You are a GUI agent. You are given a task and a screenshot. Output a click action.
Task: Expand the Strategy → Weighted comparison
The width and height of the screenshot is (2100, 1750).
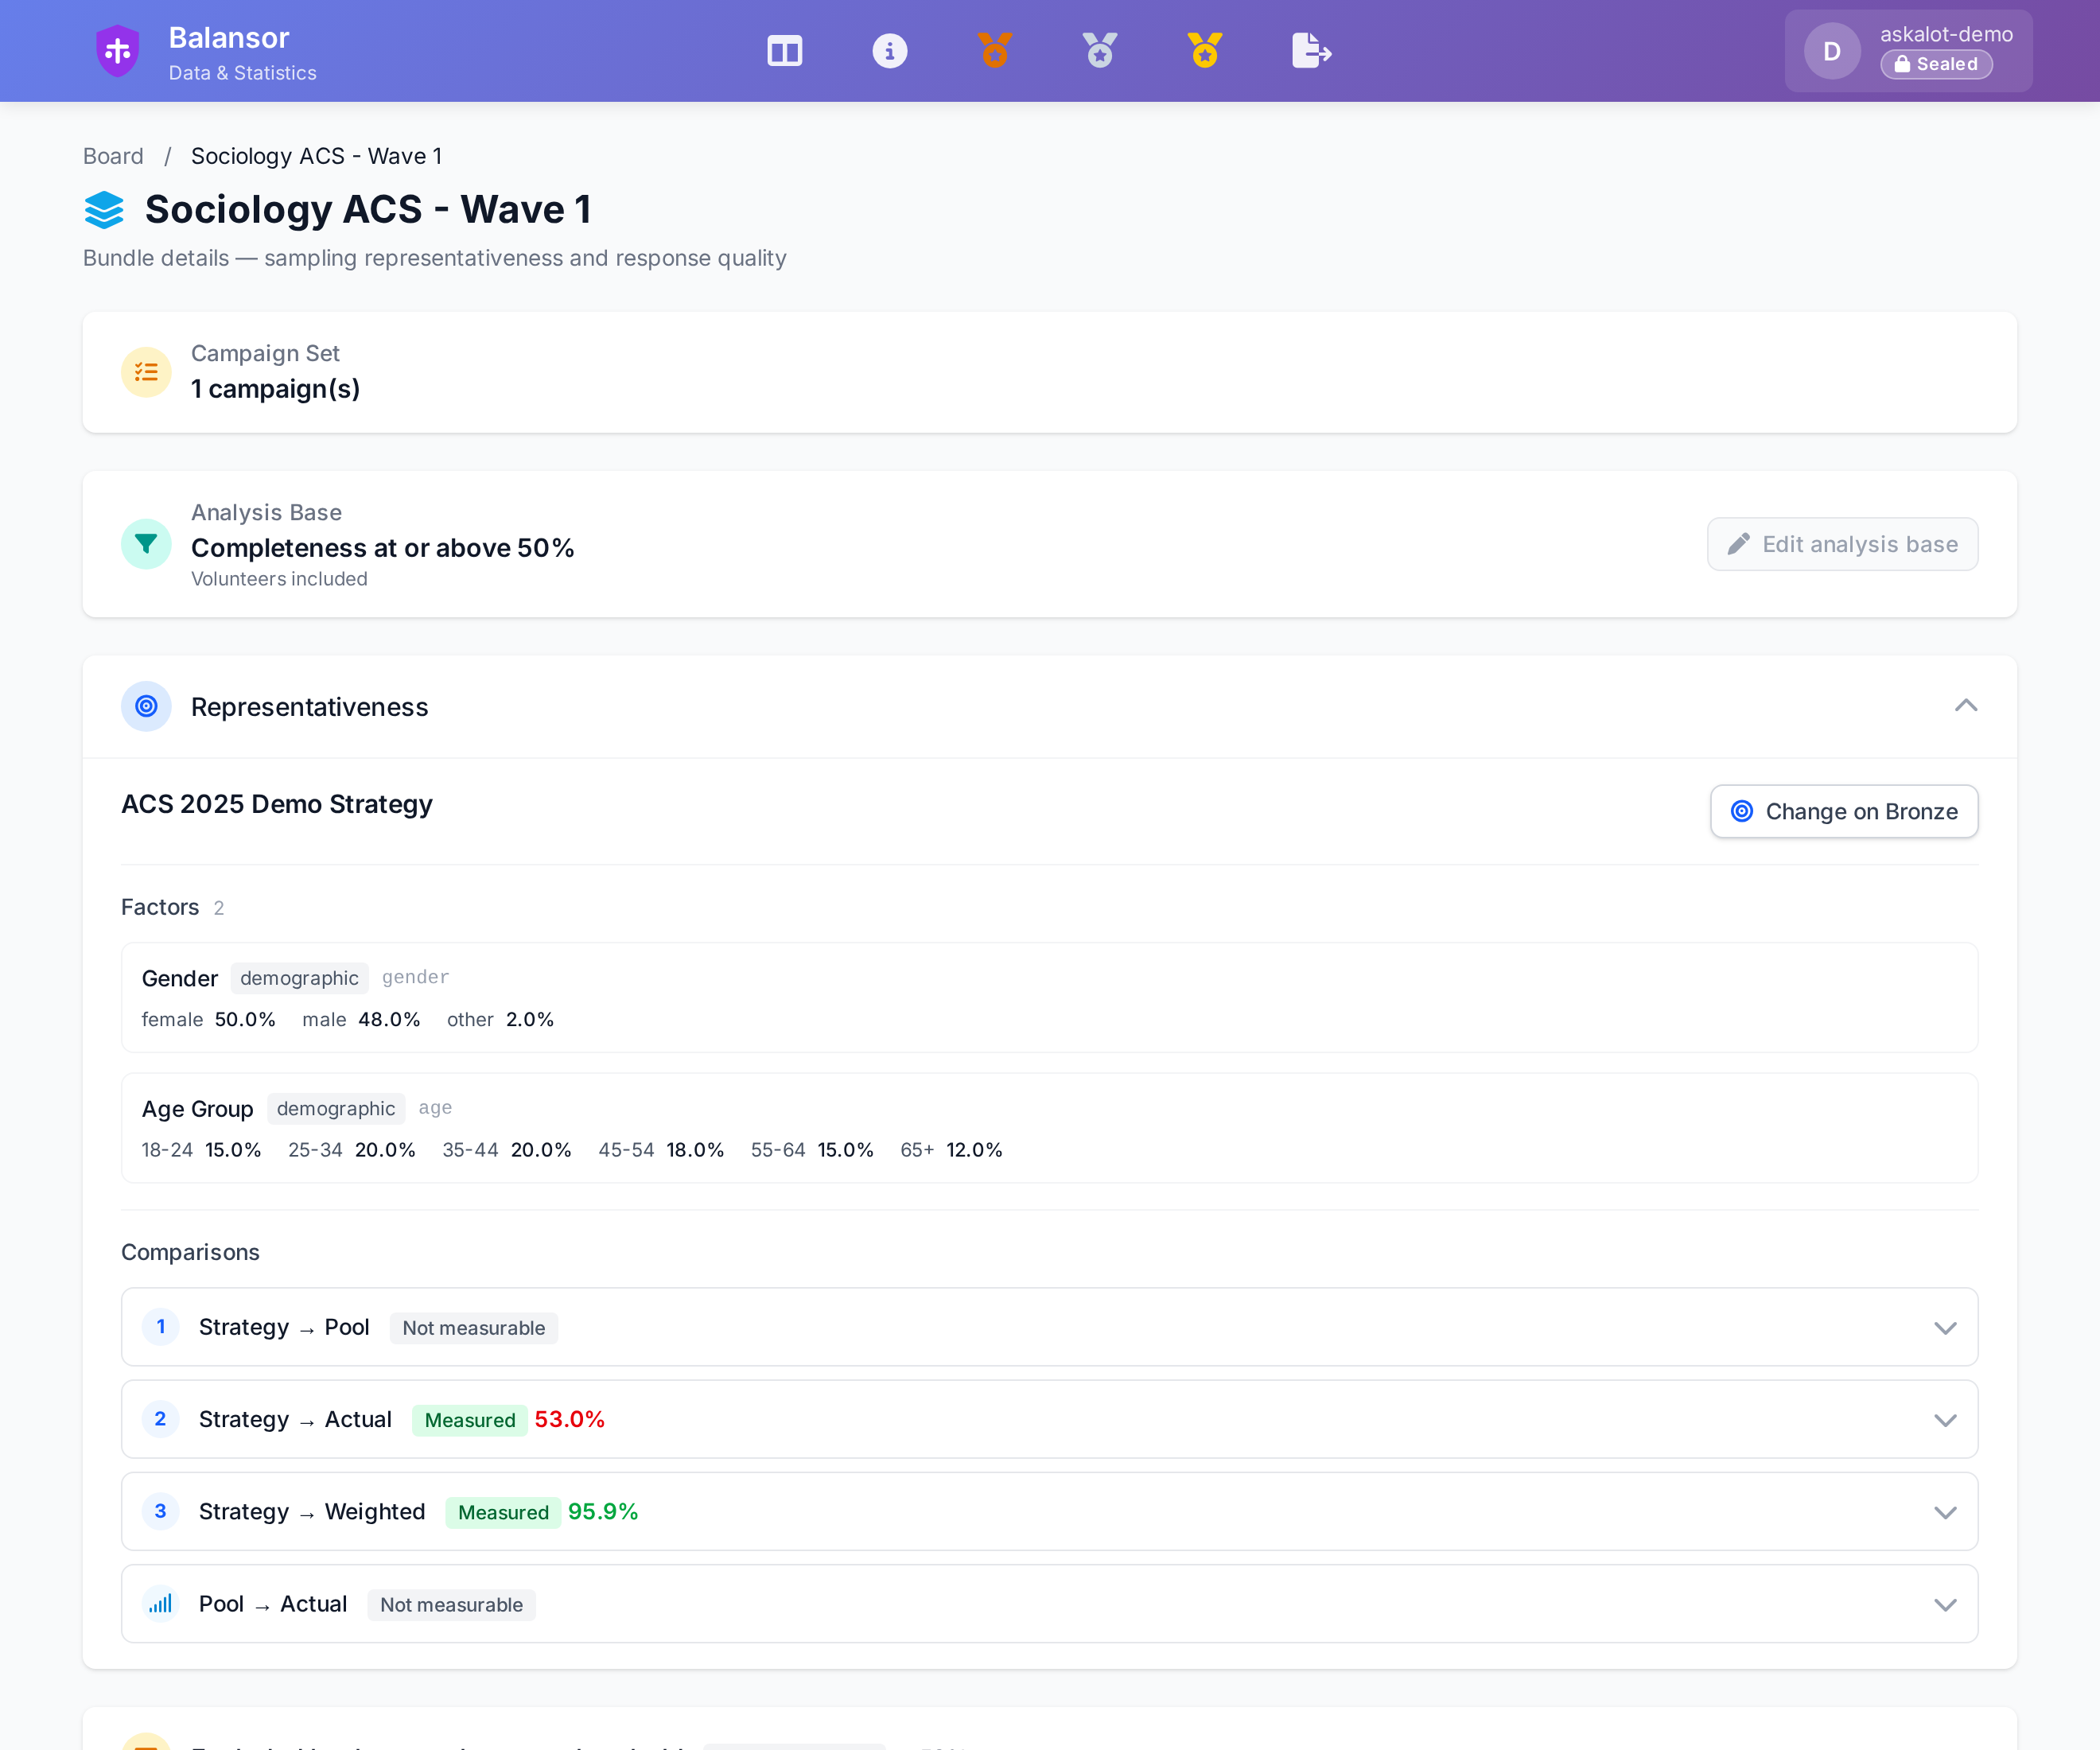[x=1945, y=1512]
